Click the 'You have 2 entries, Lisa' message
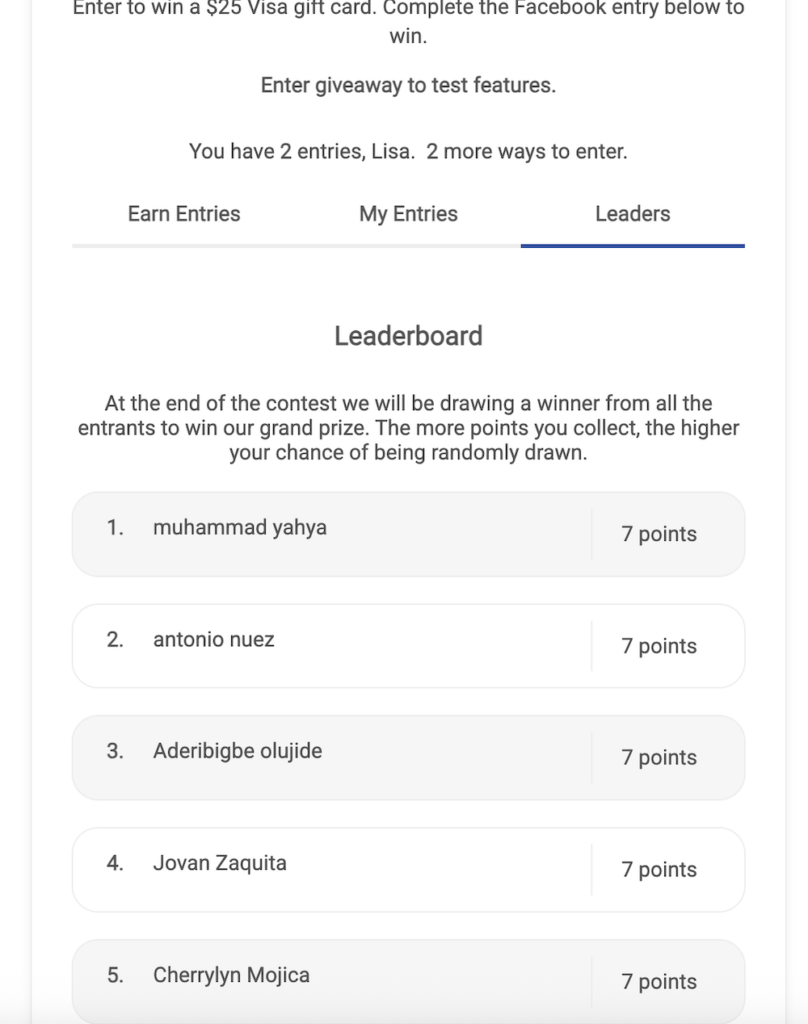The height and width of the screenshot is (1024, 808). (x=408, y=152)
